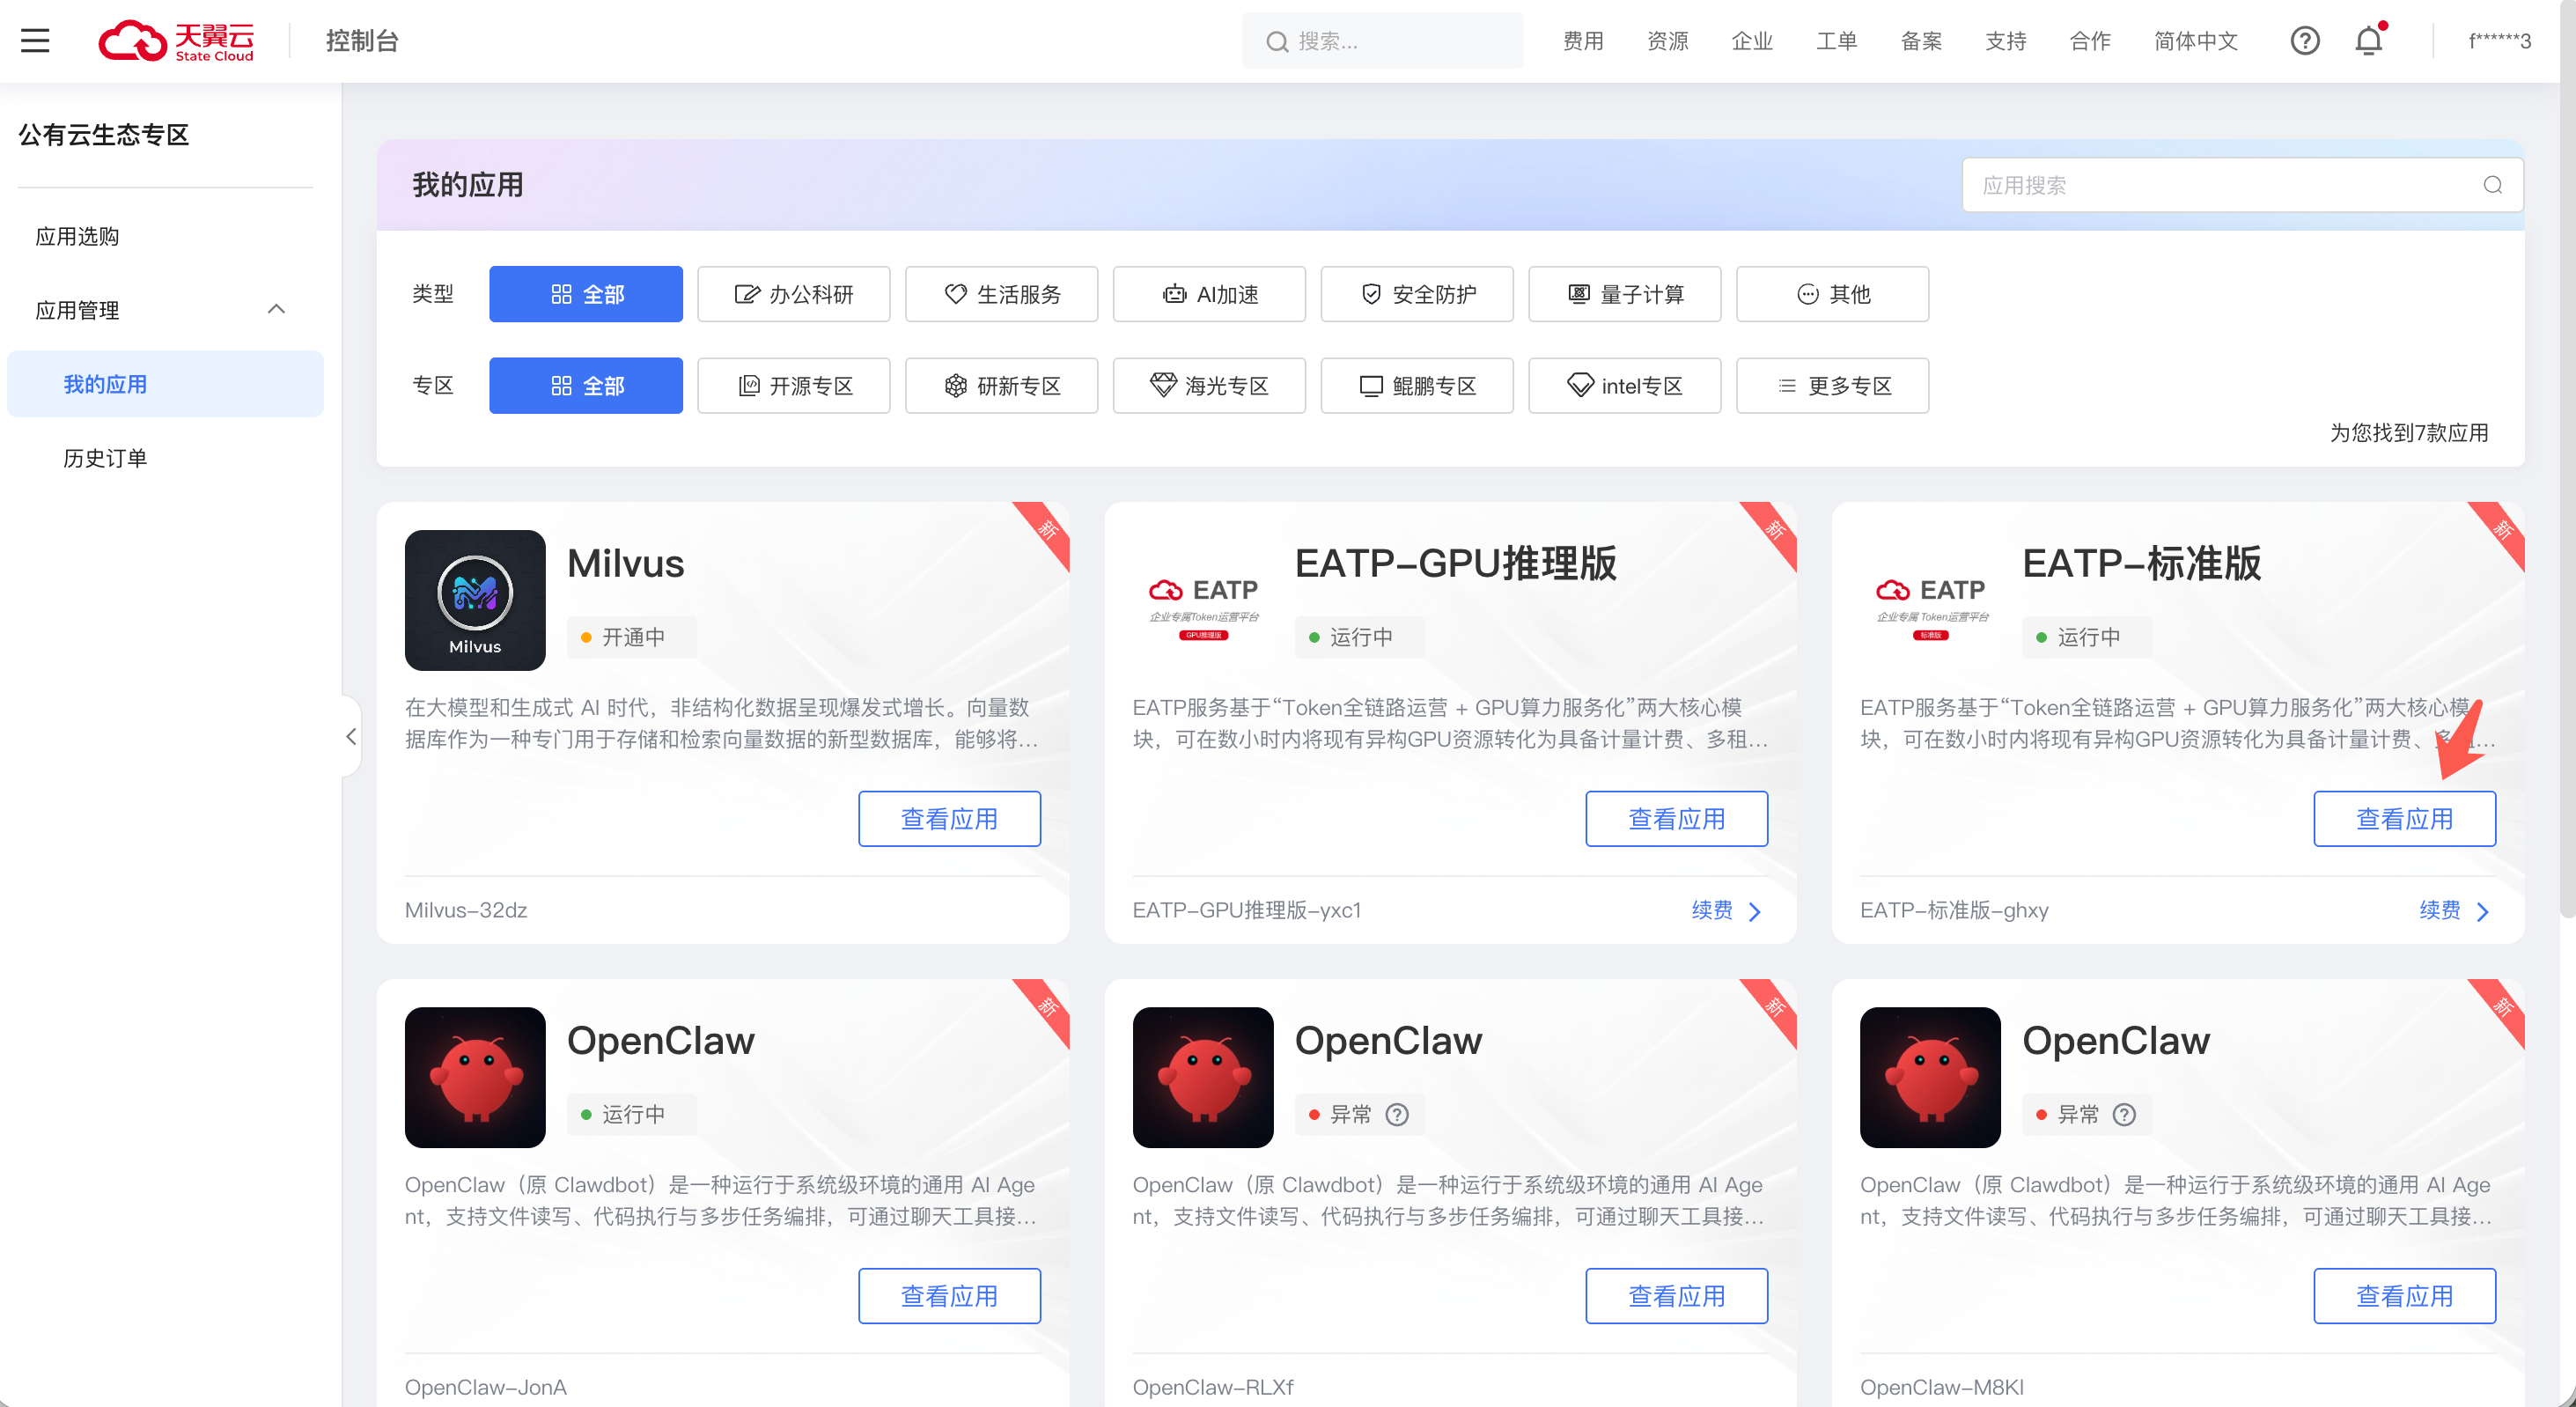
Task: Click the State Cloud logo
Action: (x=176, y=41)
